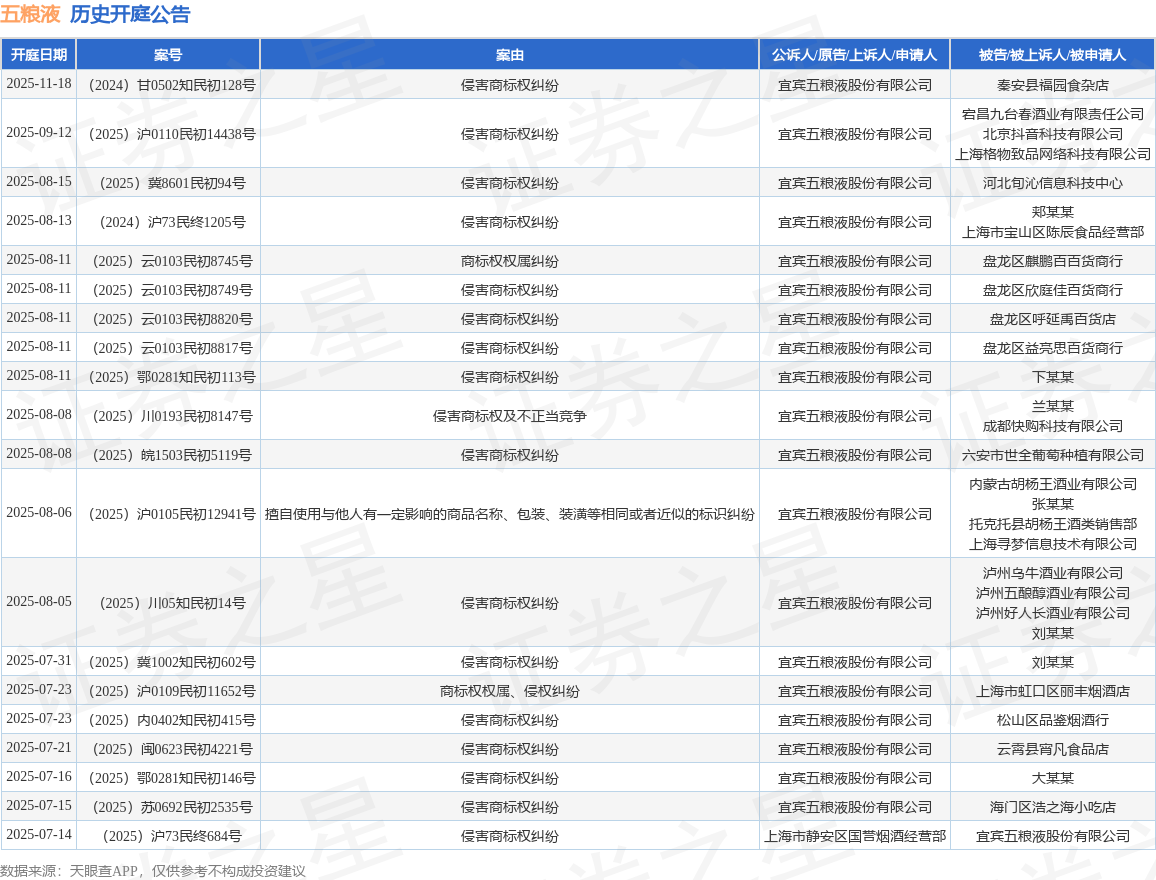Click defendant 泸州好人长酒业有限公司

1052,612
